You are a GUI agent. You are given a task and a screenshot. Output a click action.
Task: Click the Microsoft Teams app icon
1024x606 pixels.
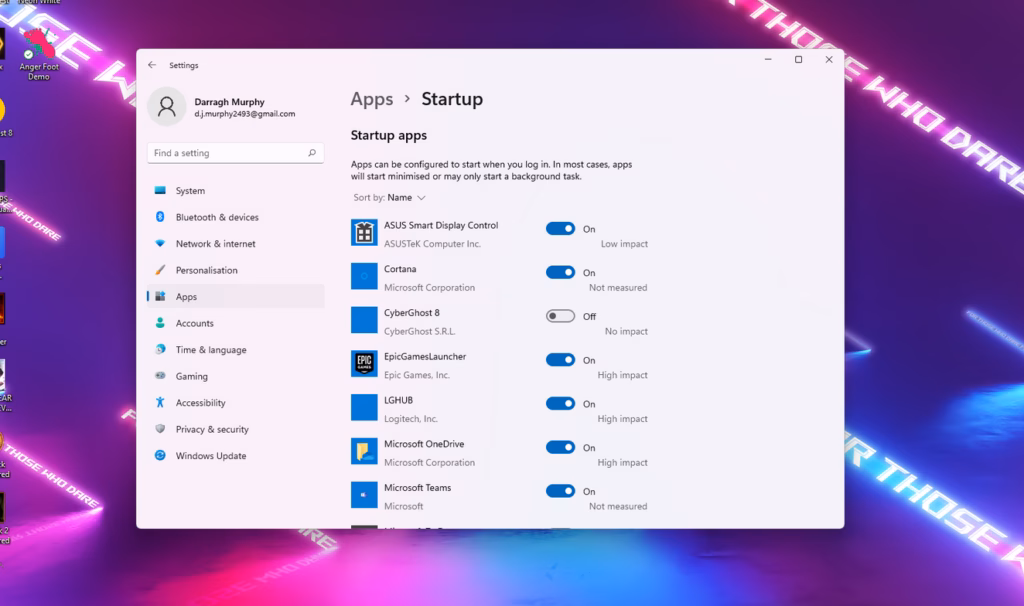tap(364, 495)
